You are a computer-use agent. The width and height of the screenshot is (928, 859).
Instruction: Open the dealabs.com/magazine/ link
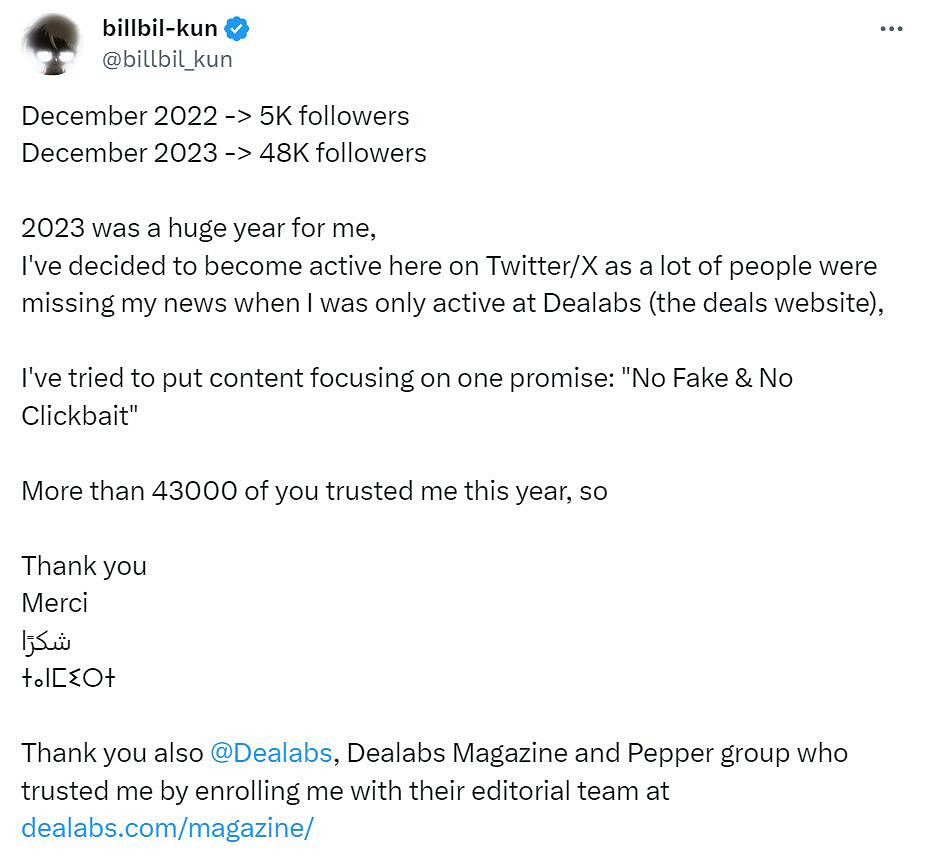[x=167, y=828]
